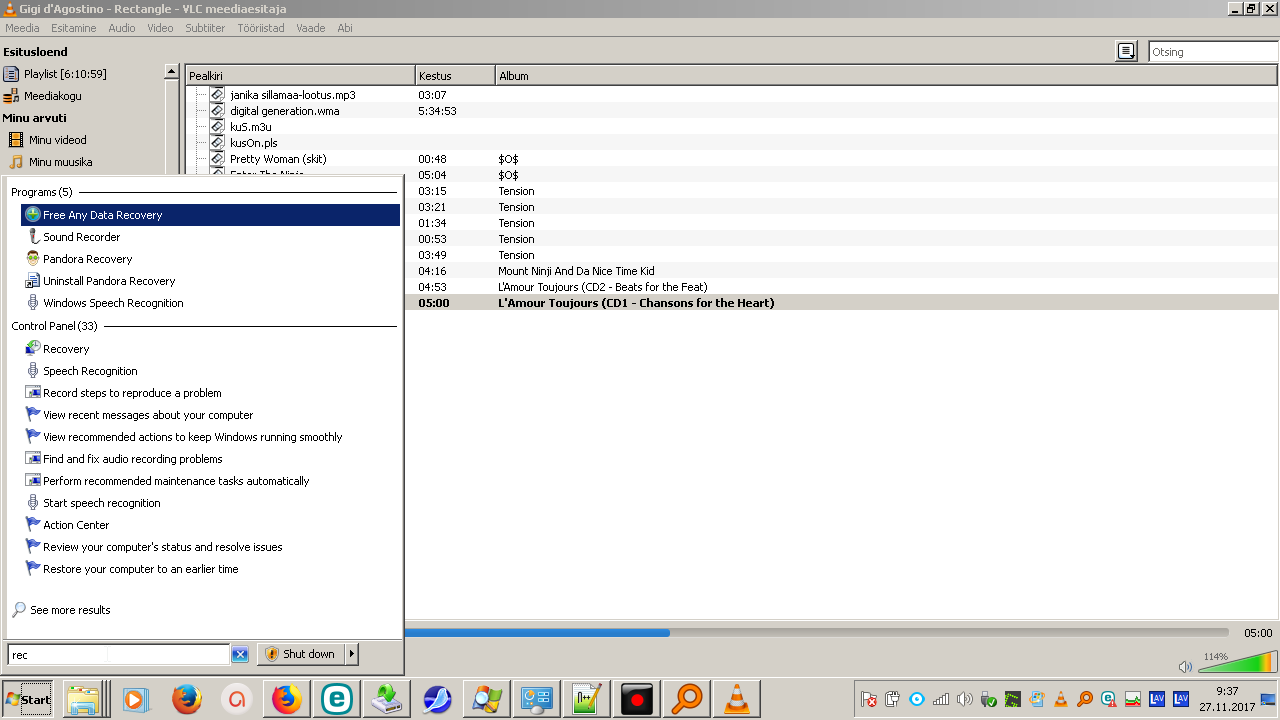Adjust the VLC volume slider
Image resolution: width=1280 pixels, height=720 pixels.
coord(1238,663)
